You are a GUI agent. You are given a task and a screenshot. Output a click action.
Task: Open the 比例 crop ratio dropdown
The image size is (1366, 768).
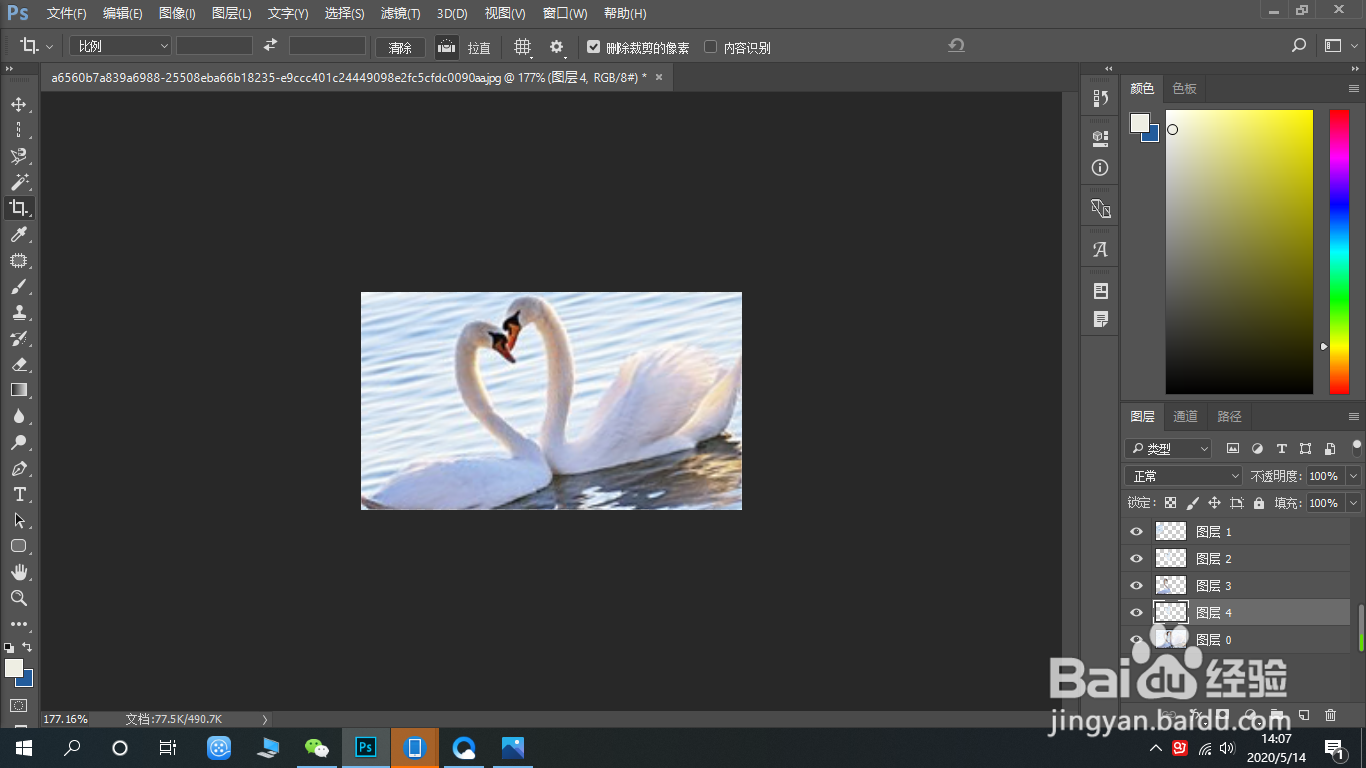pos(121,46)
